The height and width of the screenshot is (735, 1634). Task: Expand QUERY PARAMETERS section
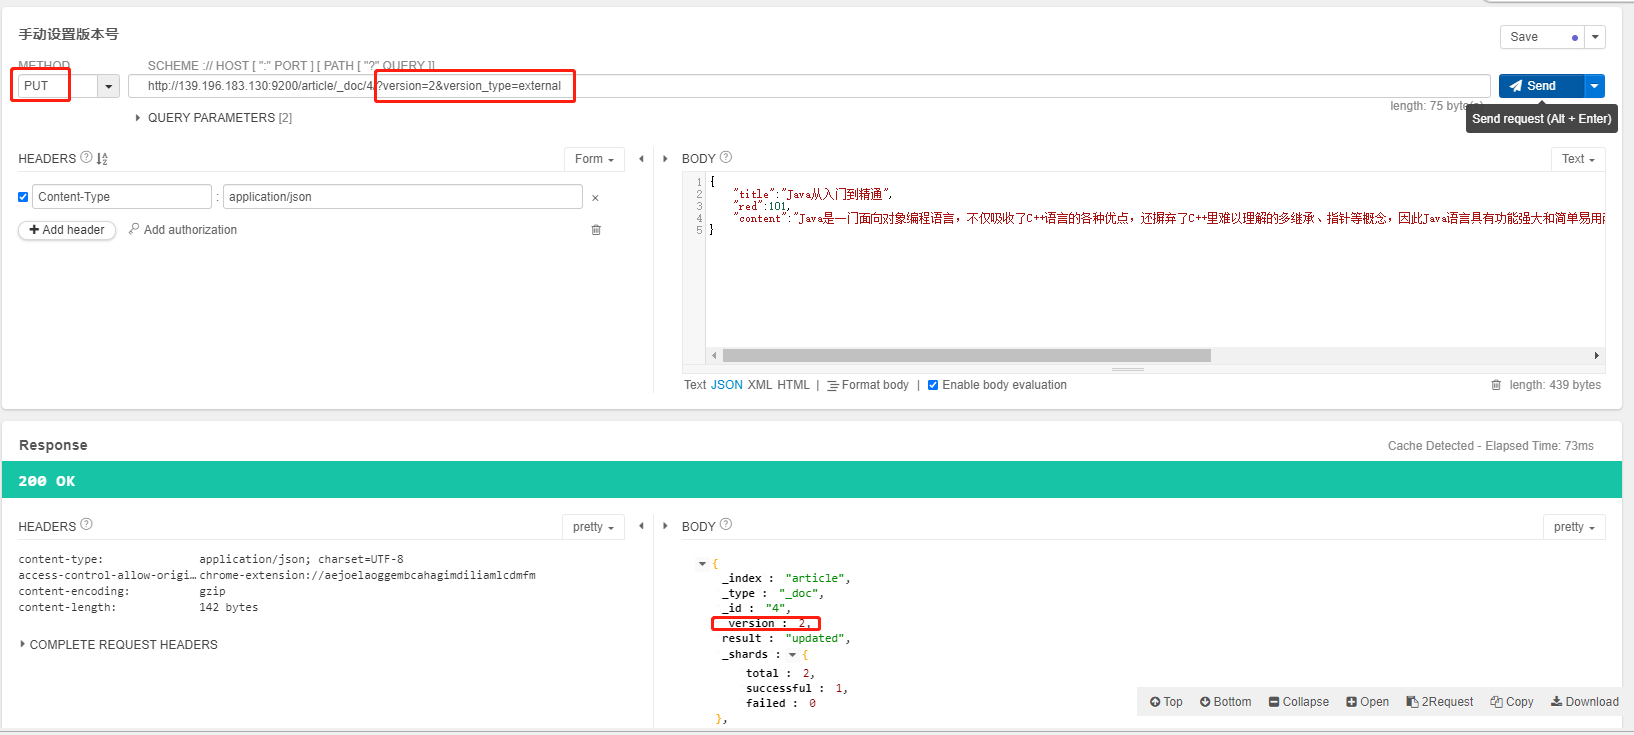click(x=214, y=118)
